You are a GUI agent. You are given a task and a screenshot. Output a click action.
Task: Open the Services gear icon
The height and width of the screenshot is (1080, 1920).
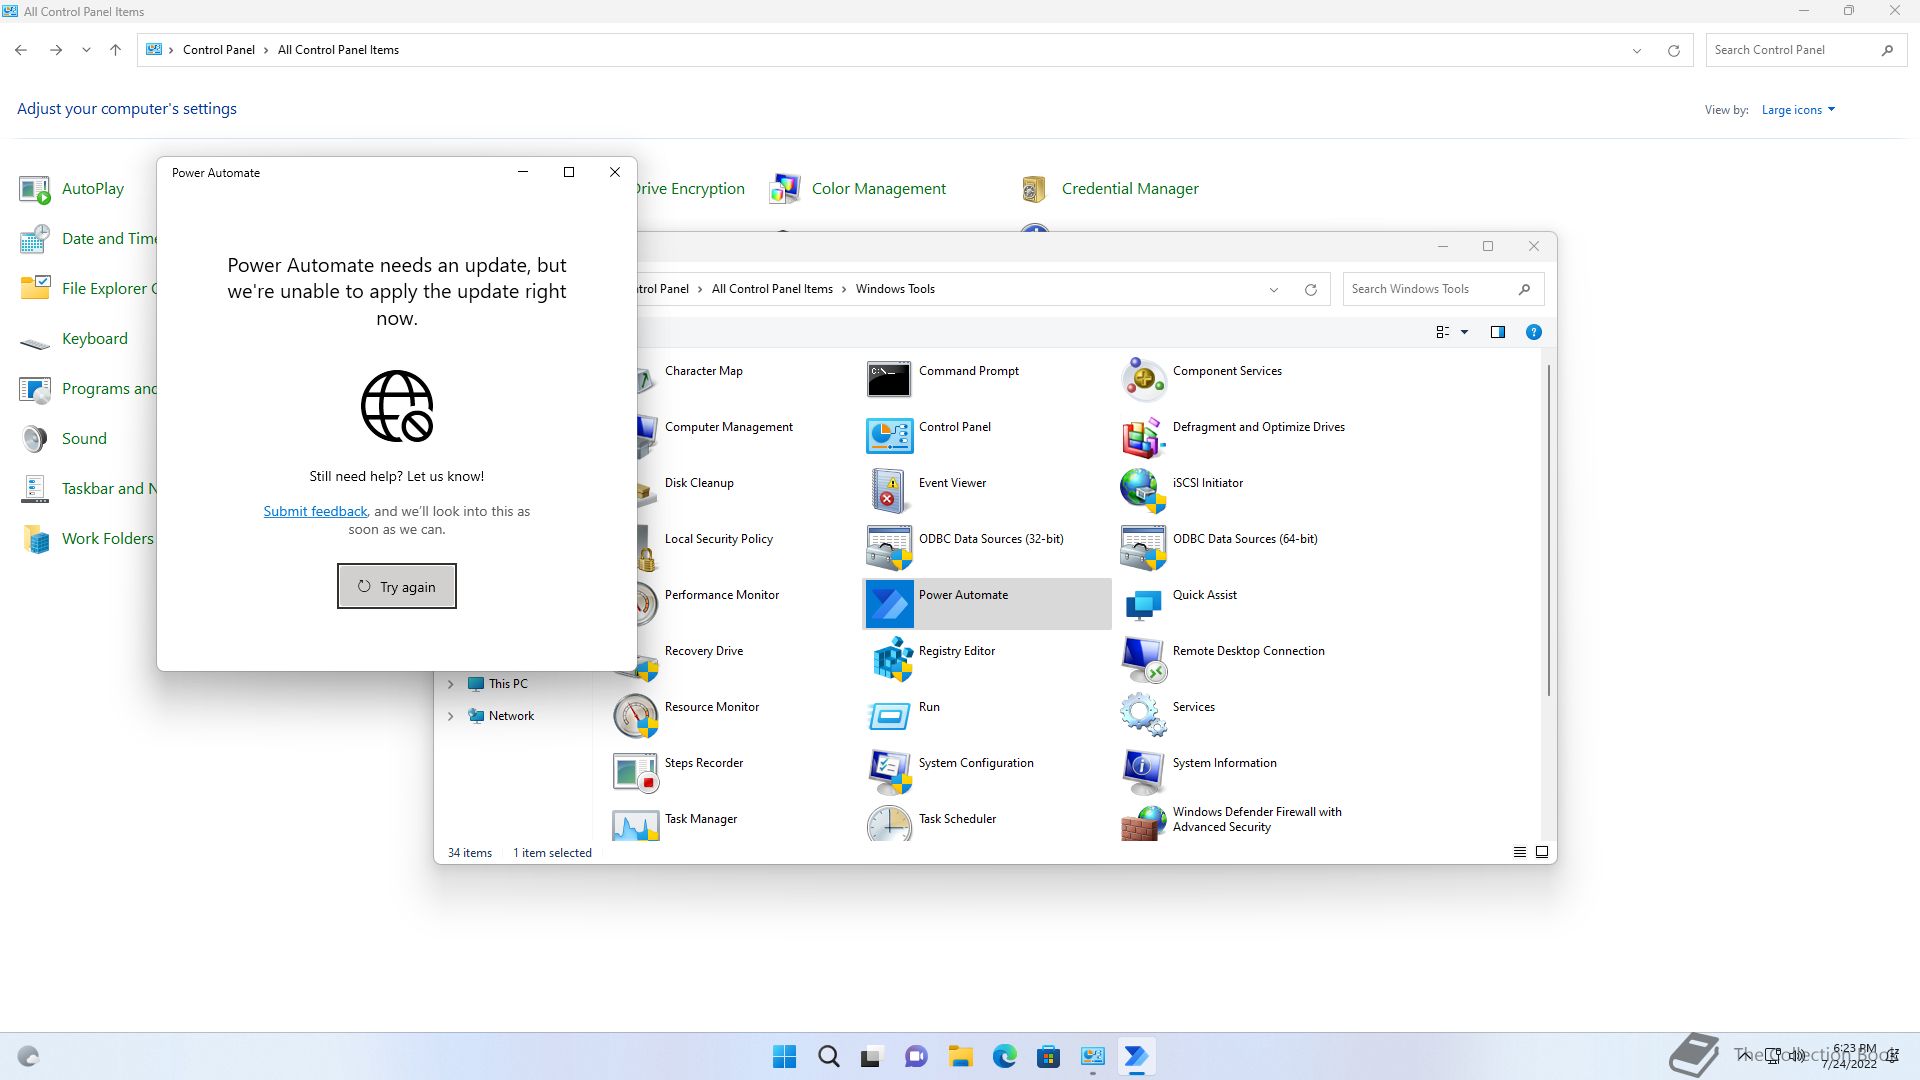click(x=1143, y=716)
